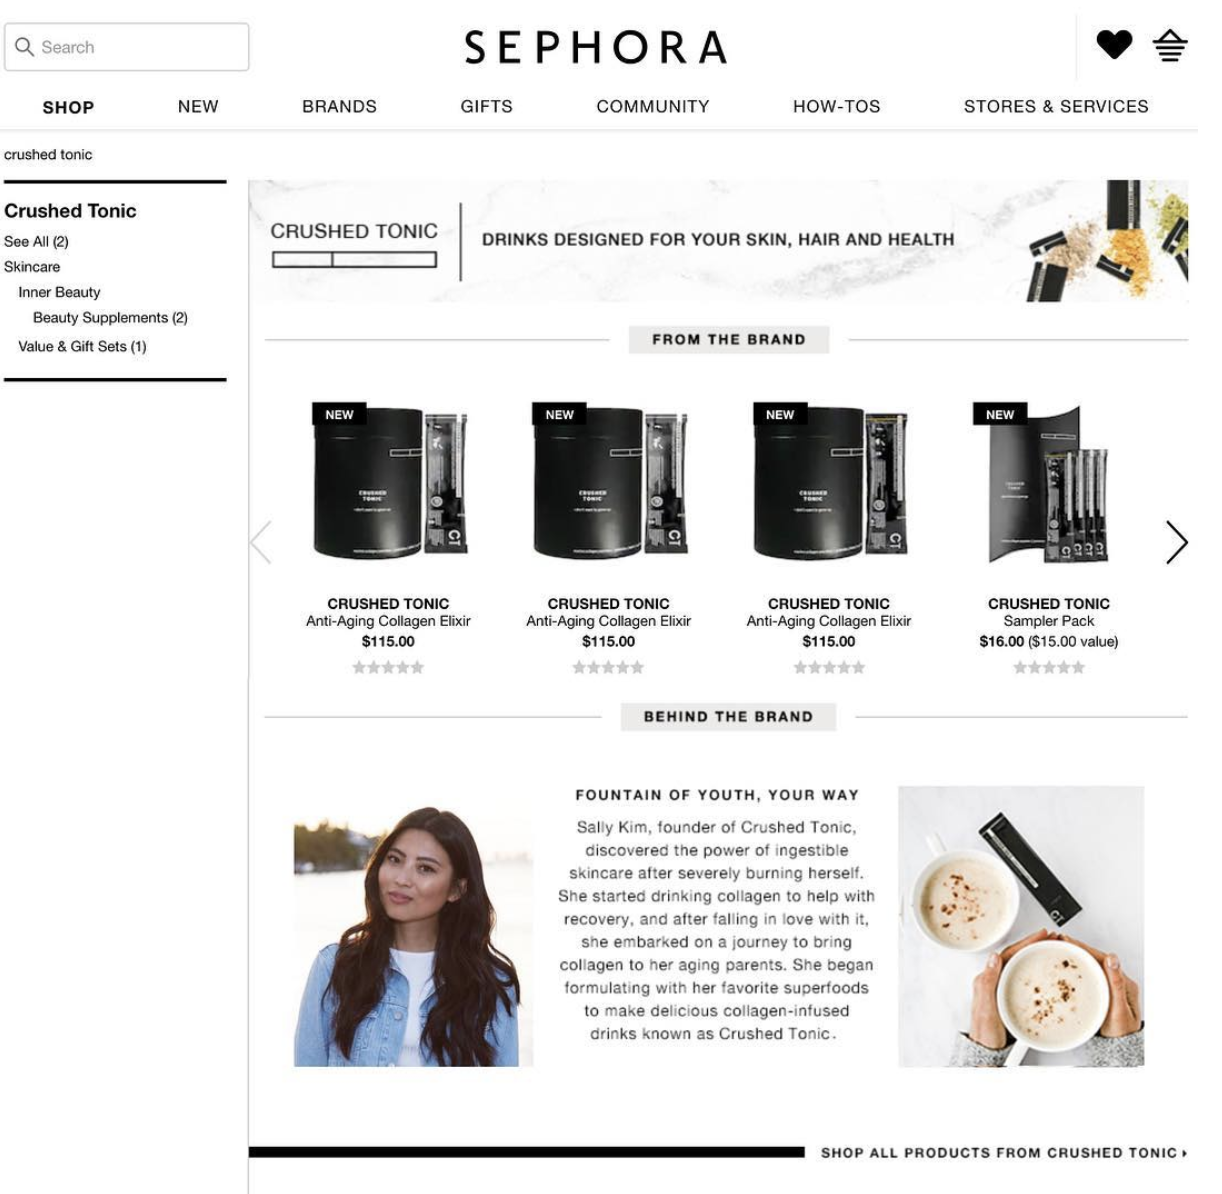
Task: Open the BRANDS menu
Action: pos(340,106)
